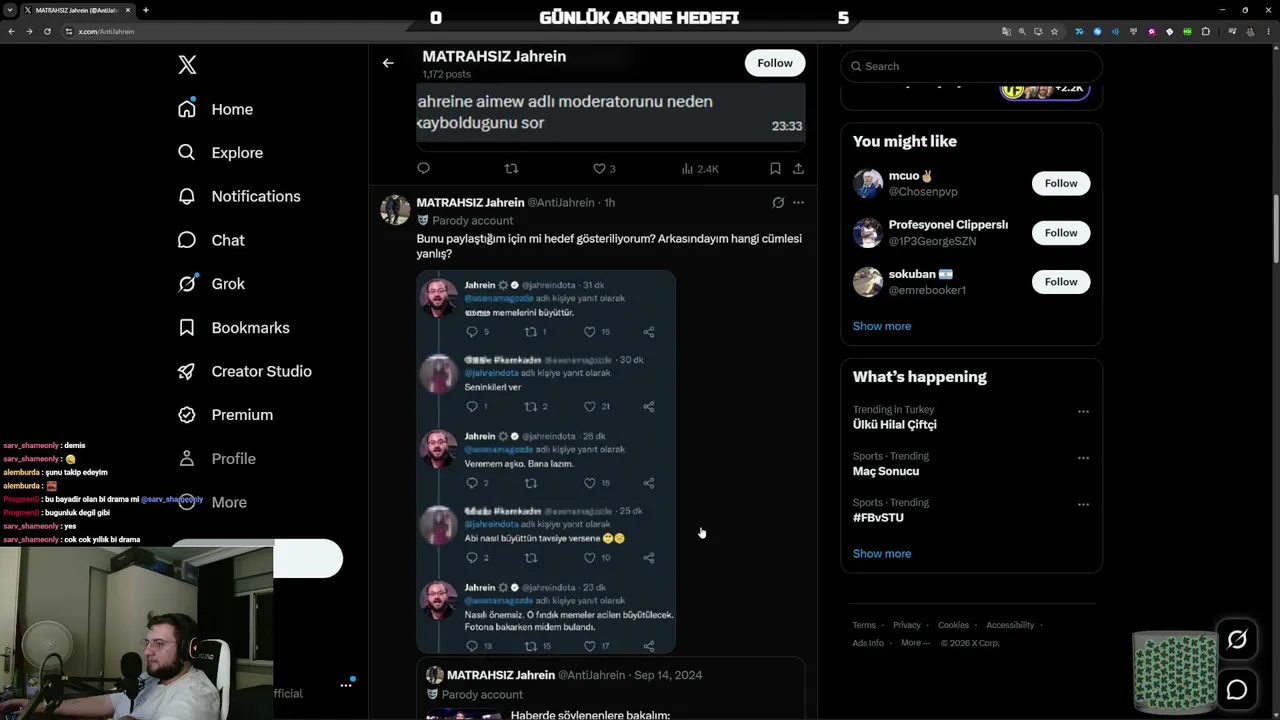The height and width of the screenshot is (720, 1280).
Task: Expand the More menu in the sidebar
Action: click(212, 502)
